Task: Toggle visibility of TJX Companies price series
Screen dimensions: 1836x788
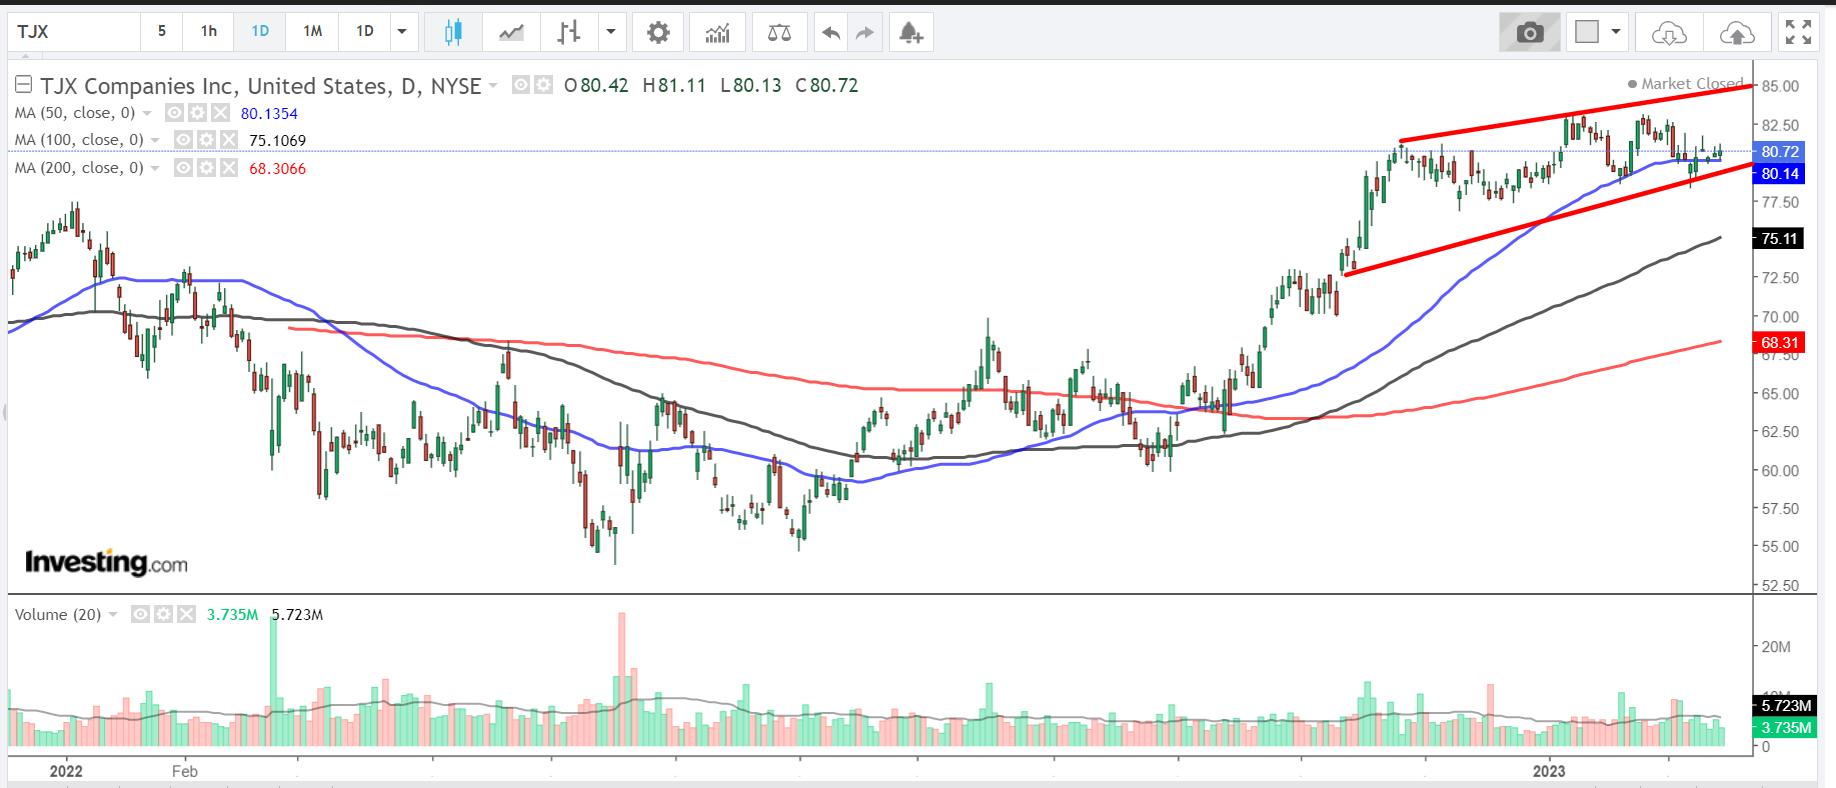Action: click(521, 85)
